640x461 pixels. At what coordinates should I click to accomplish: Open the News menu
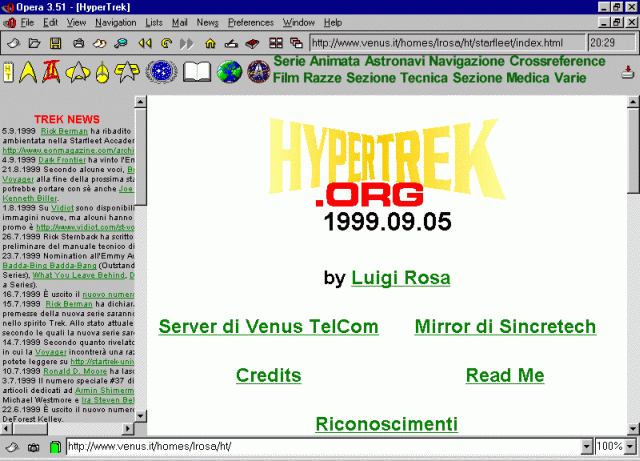click(x=207, y=22)
